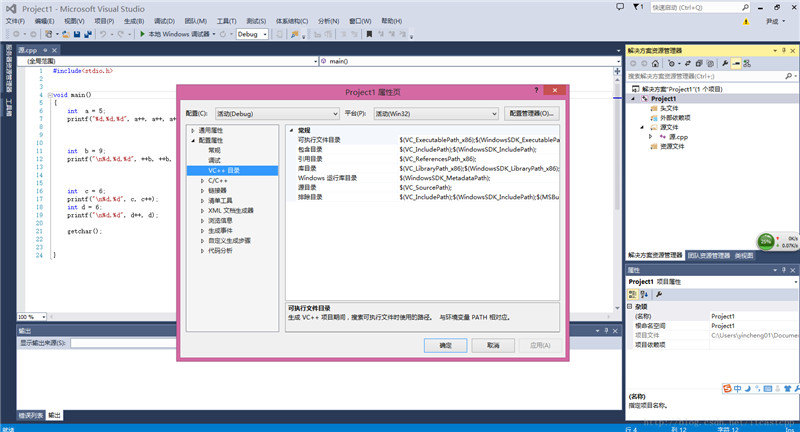
Task: Click the 确定 button in the dialog
Action: pos(445,345)
